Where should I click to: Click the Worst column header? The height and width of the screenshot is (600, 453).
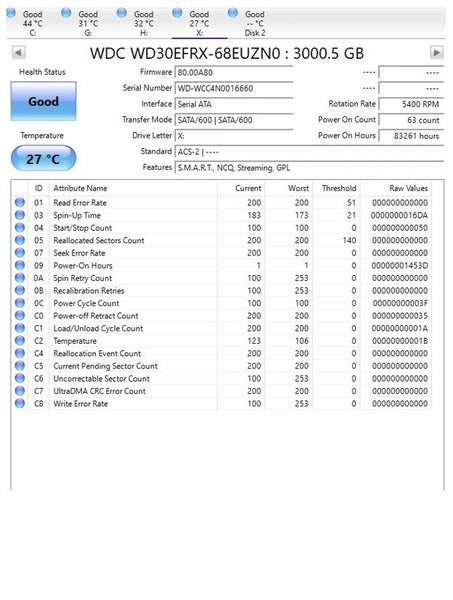coord(289,188)
